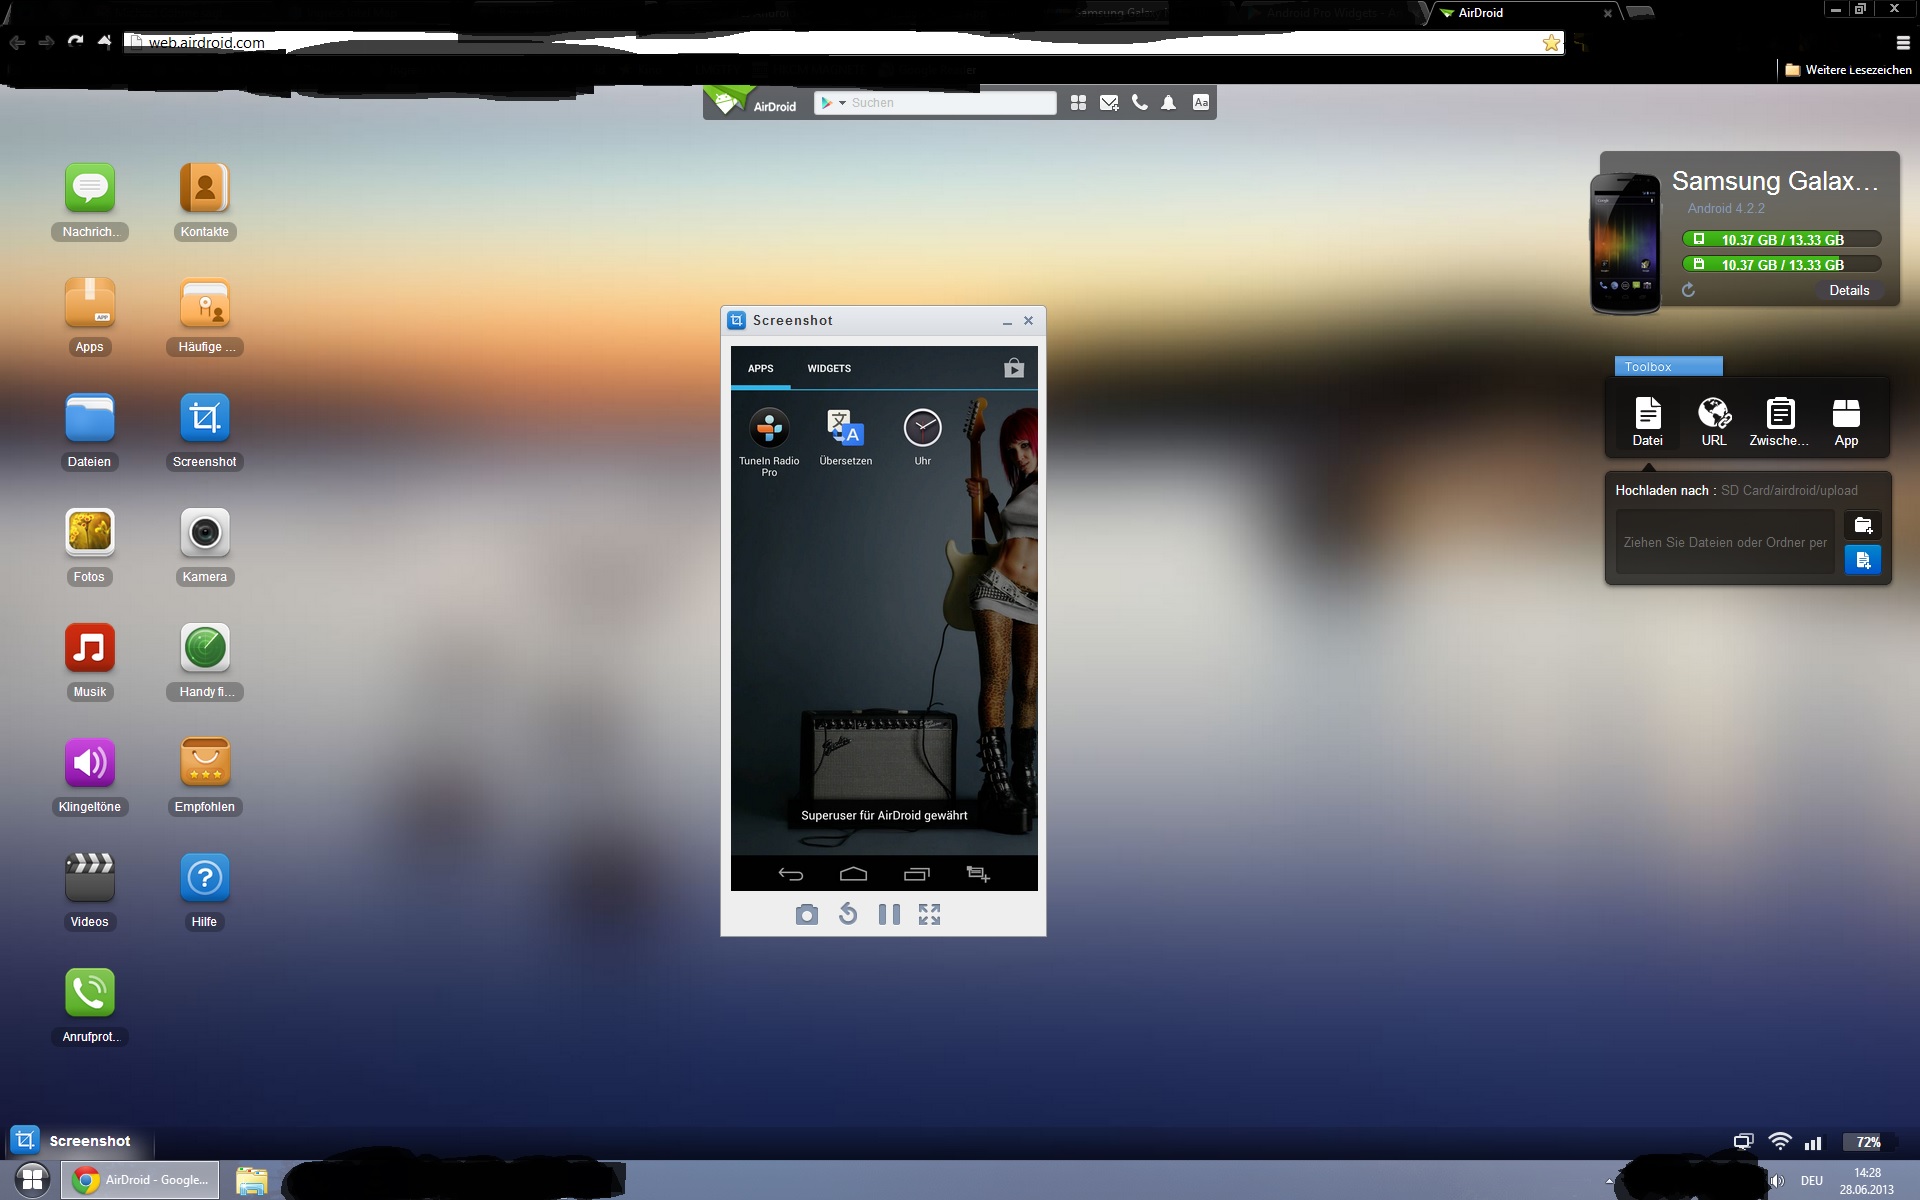Select Datei in the Toolbox
Viewport: 1920px width, 1200px height.
1648,422
